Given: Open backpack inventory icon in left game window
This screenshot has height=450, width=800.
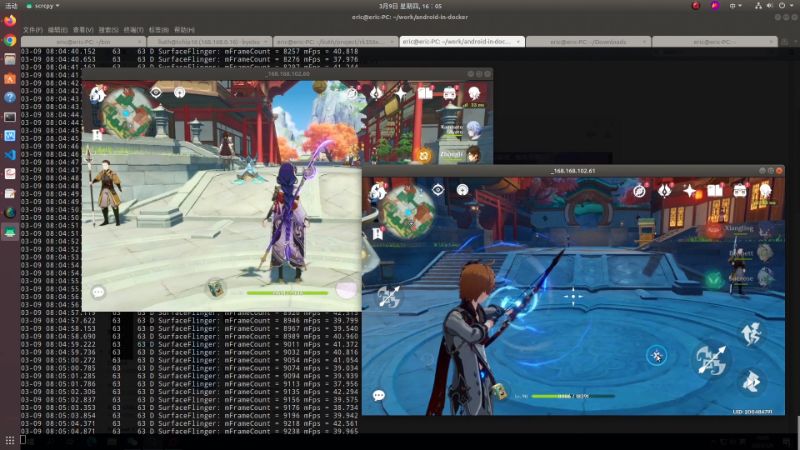Looking at the screenshot, I should pos(449,93).
